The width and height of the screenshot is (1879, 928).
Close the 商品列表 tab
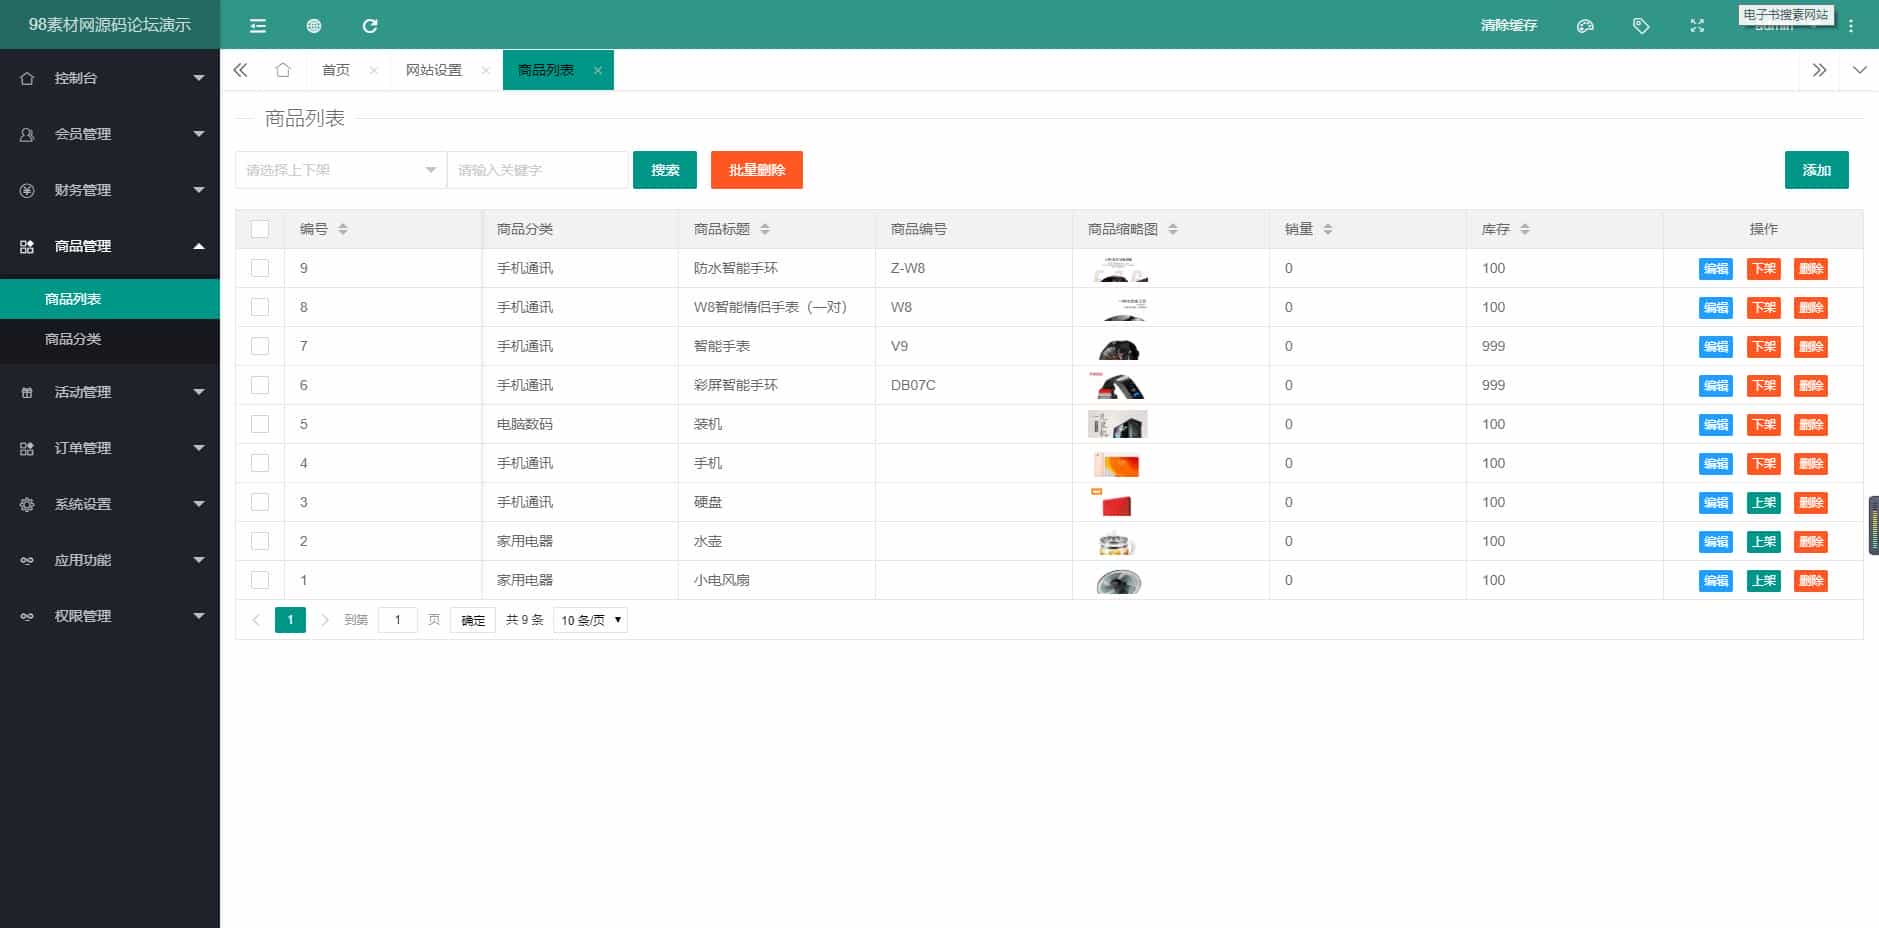pos(598,70)
